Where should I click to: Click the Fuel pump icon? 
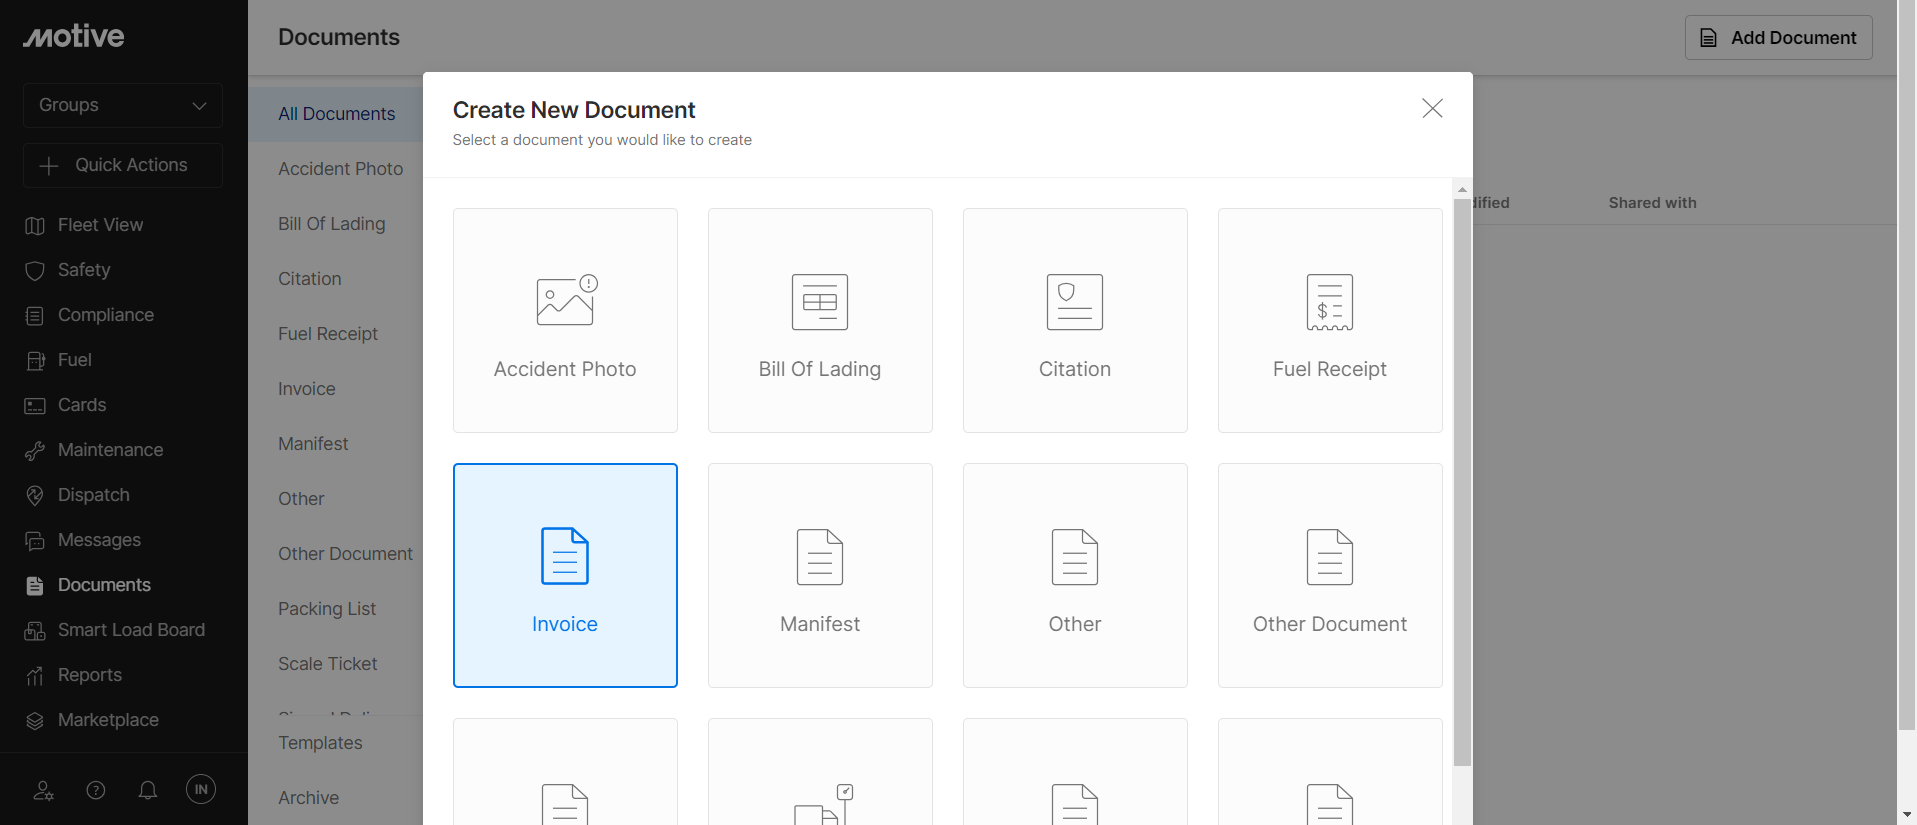[x=35, y=361]
